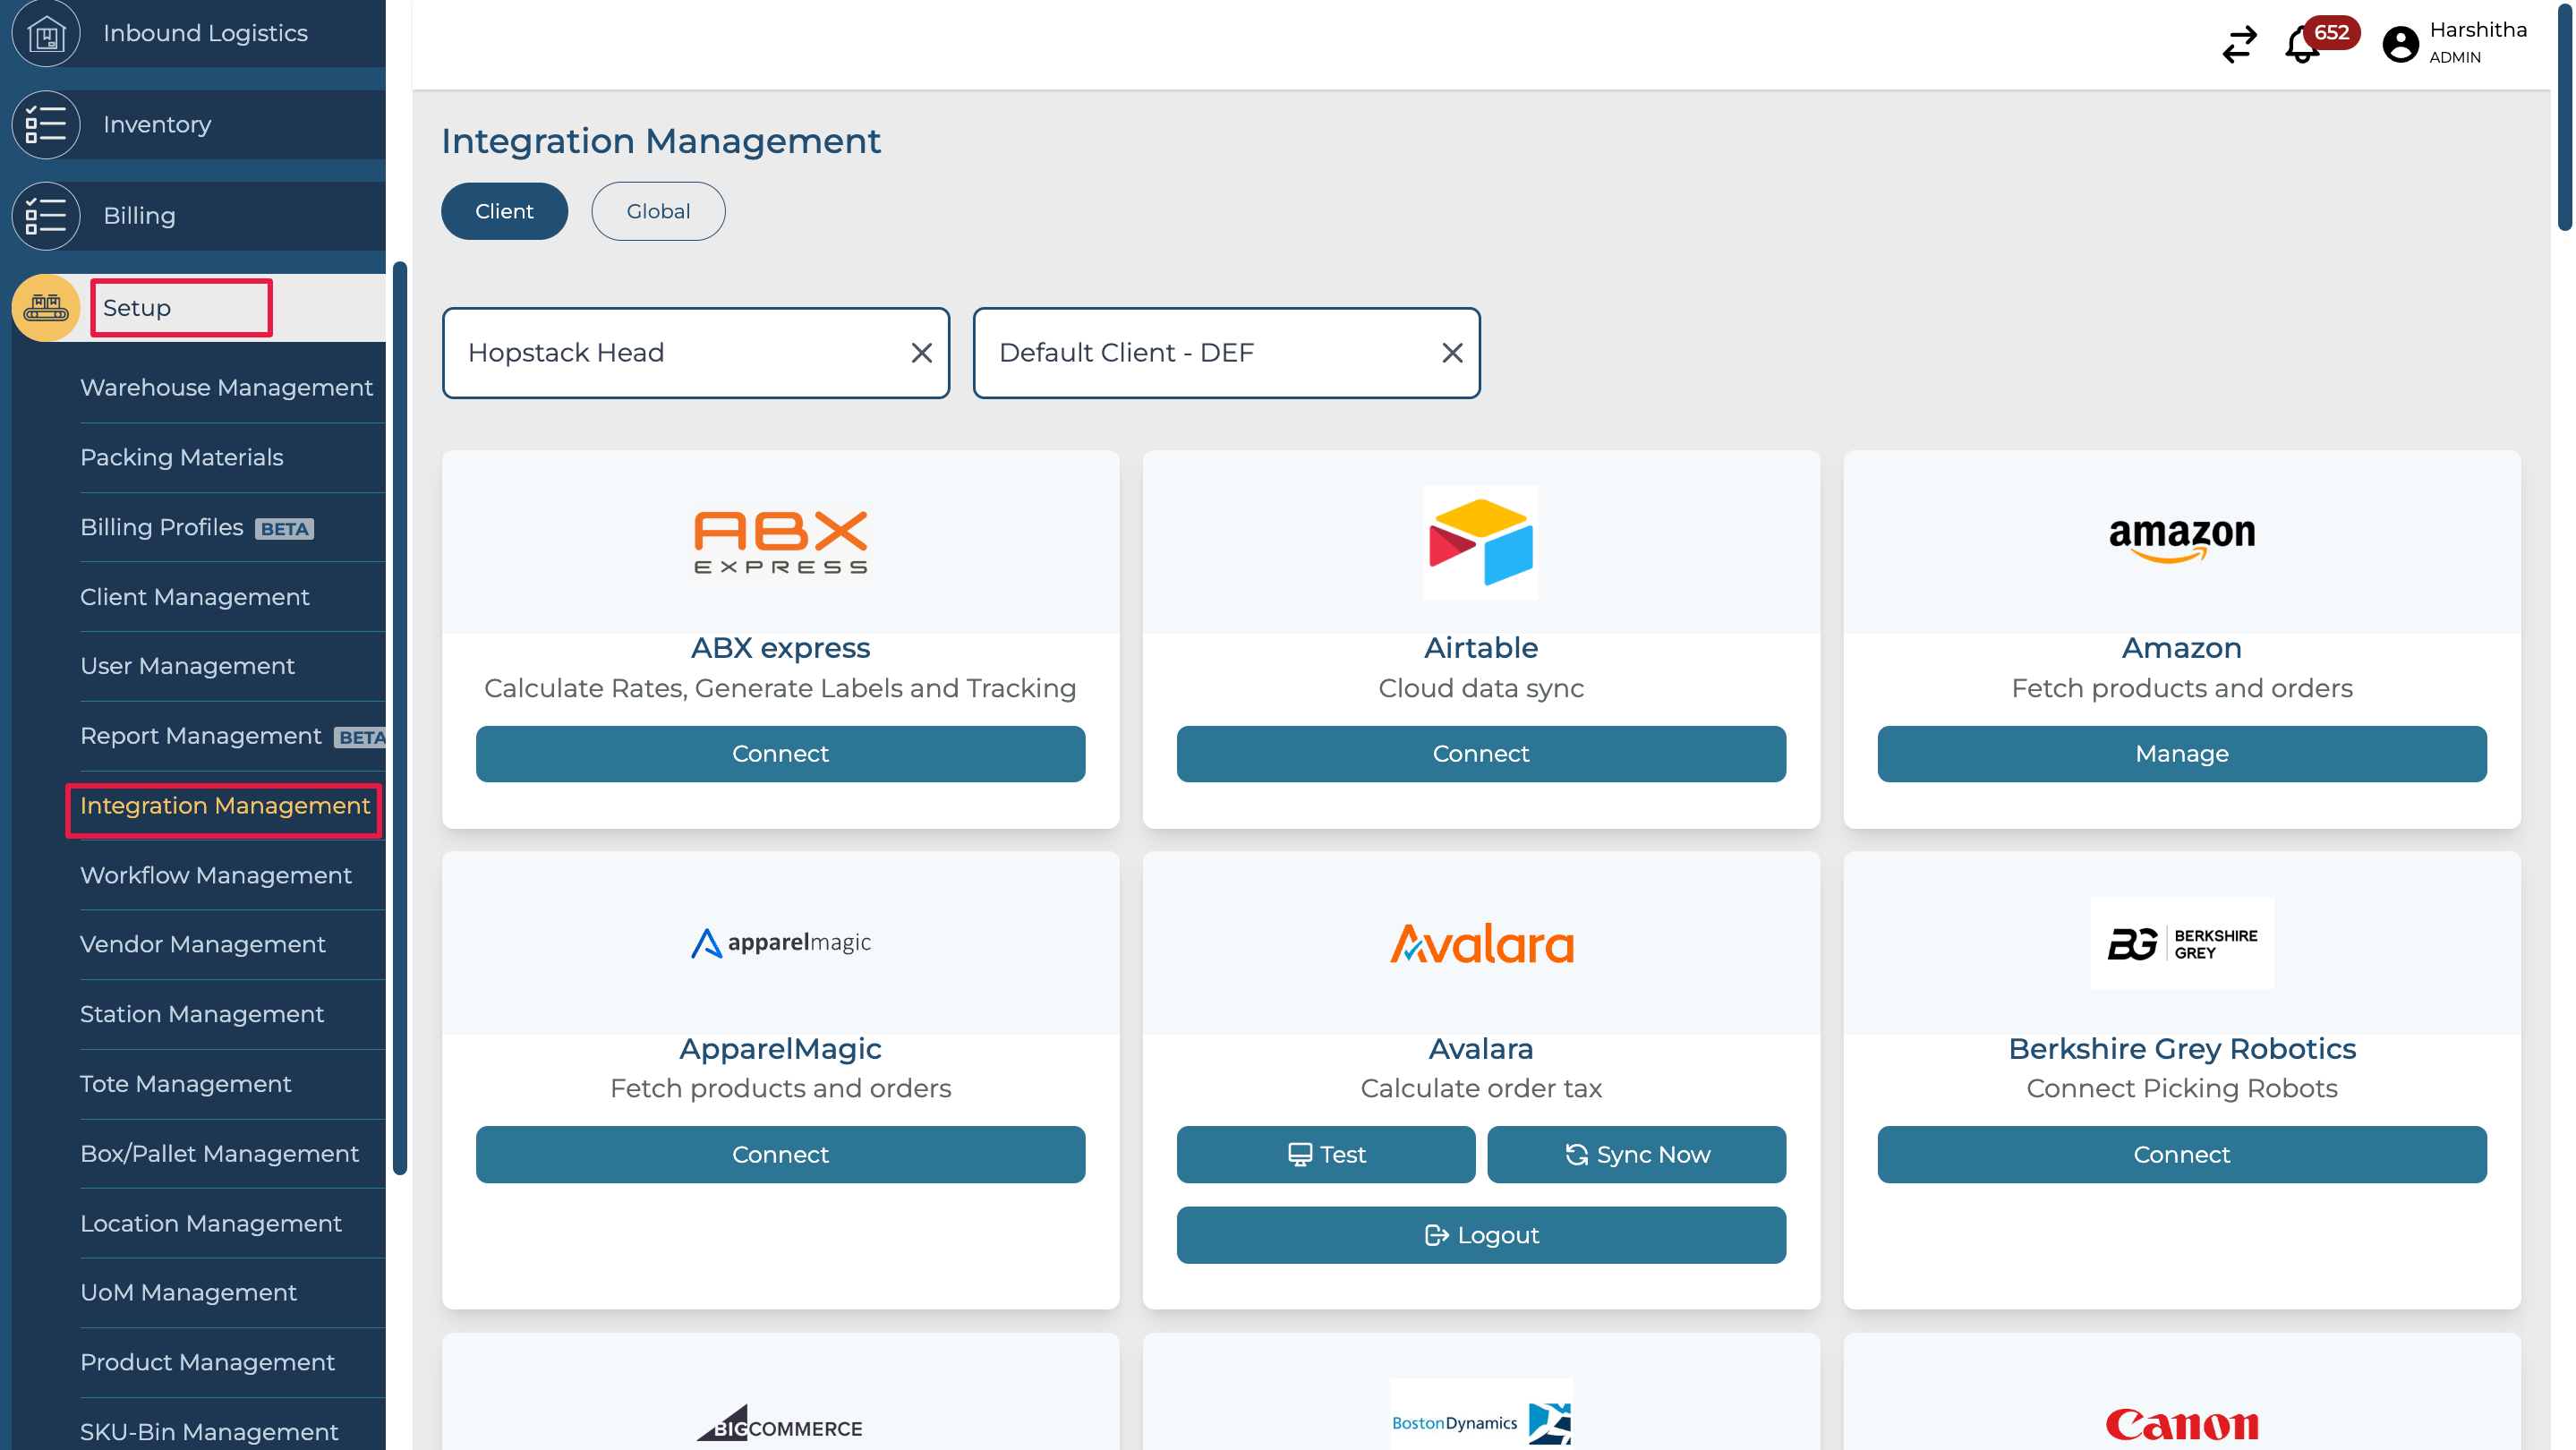This screenshot has height=1450, width=2576.
Task: Select the Client tab
Action: click(504, 211)
